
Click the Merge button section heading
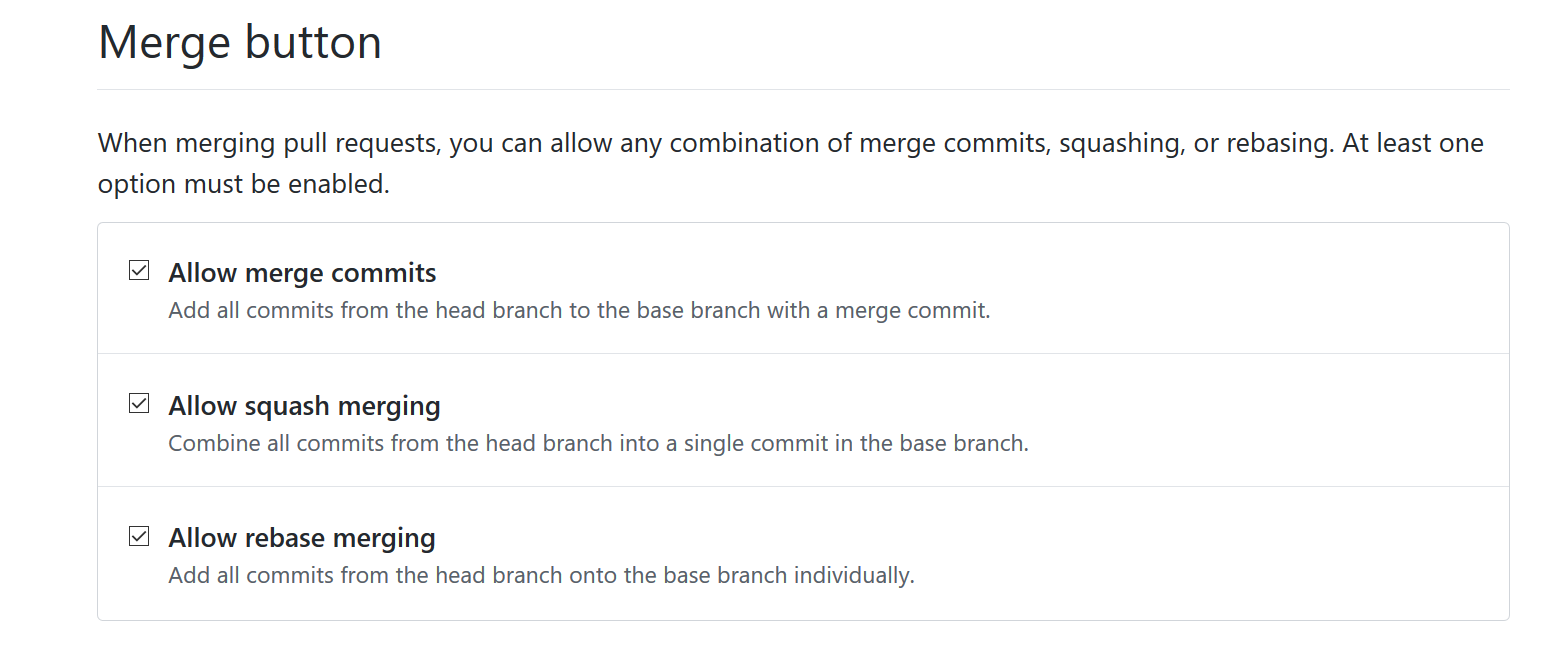239,42
